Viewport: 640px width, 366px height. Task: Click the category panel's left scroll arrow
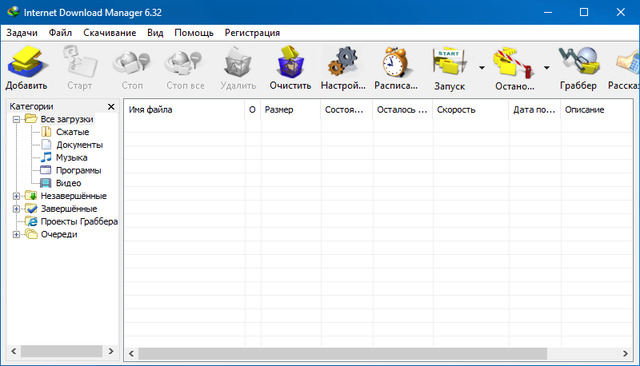coord(13,351)
